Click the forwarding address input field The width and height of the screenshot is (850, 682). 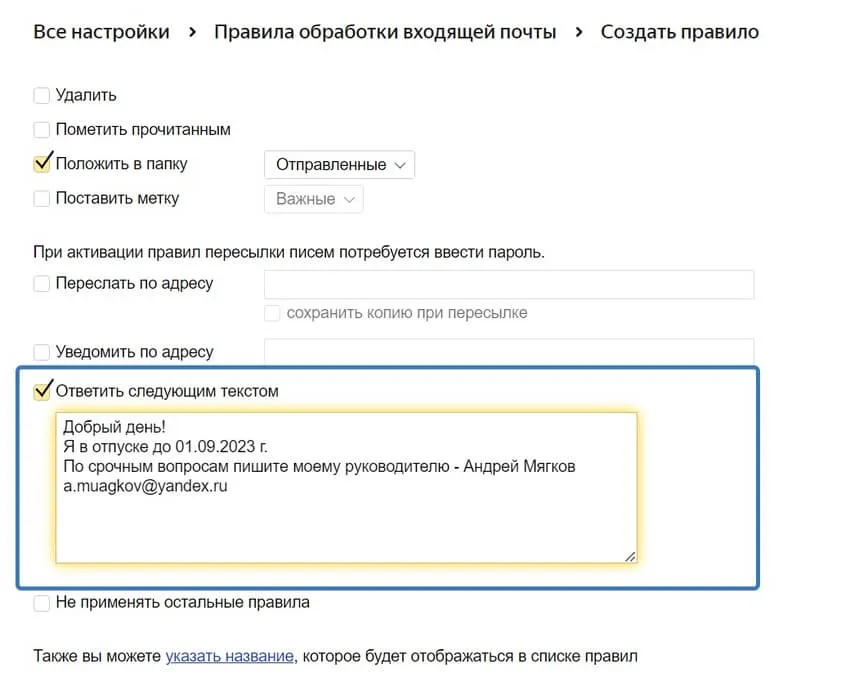click(507, 284)
